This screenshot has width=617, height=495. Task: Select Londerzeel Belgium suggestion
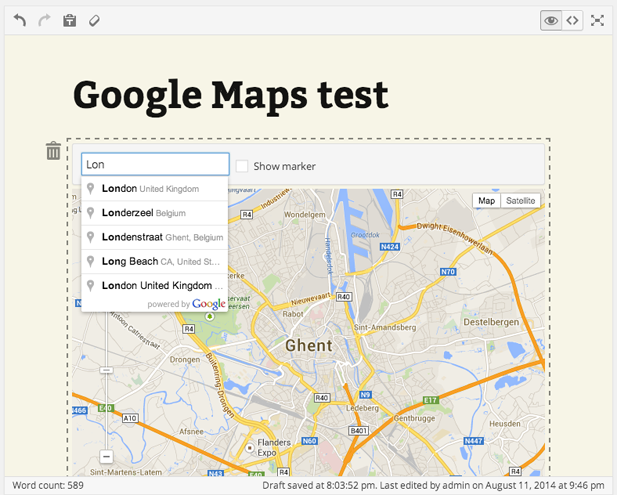(x=154, y=213)
